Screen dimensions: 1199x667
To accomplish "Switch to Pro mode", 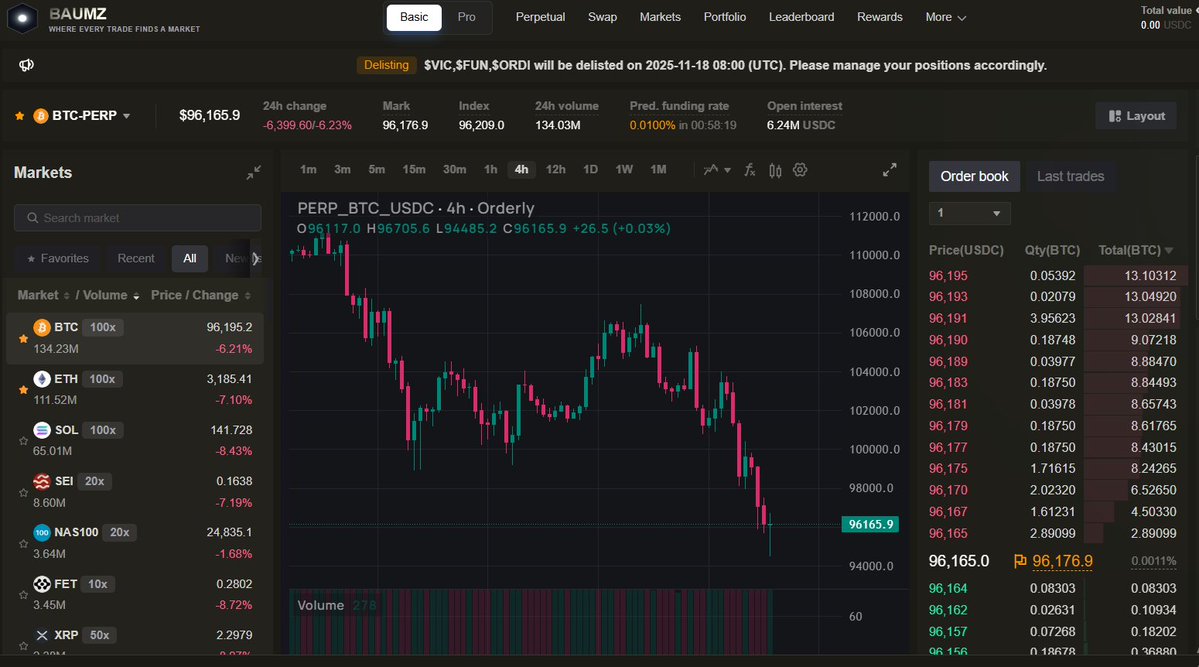I will tap(466, 18).
